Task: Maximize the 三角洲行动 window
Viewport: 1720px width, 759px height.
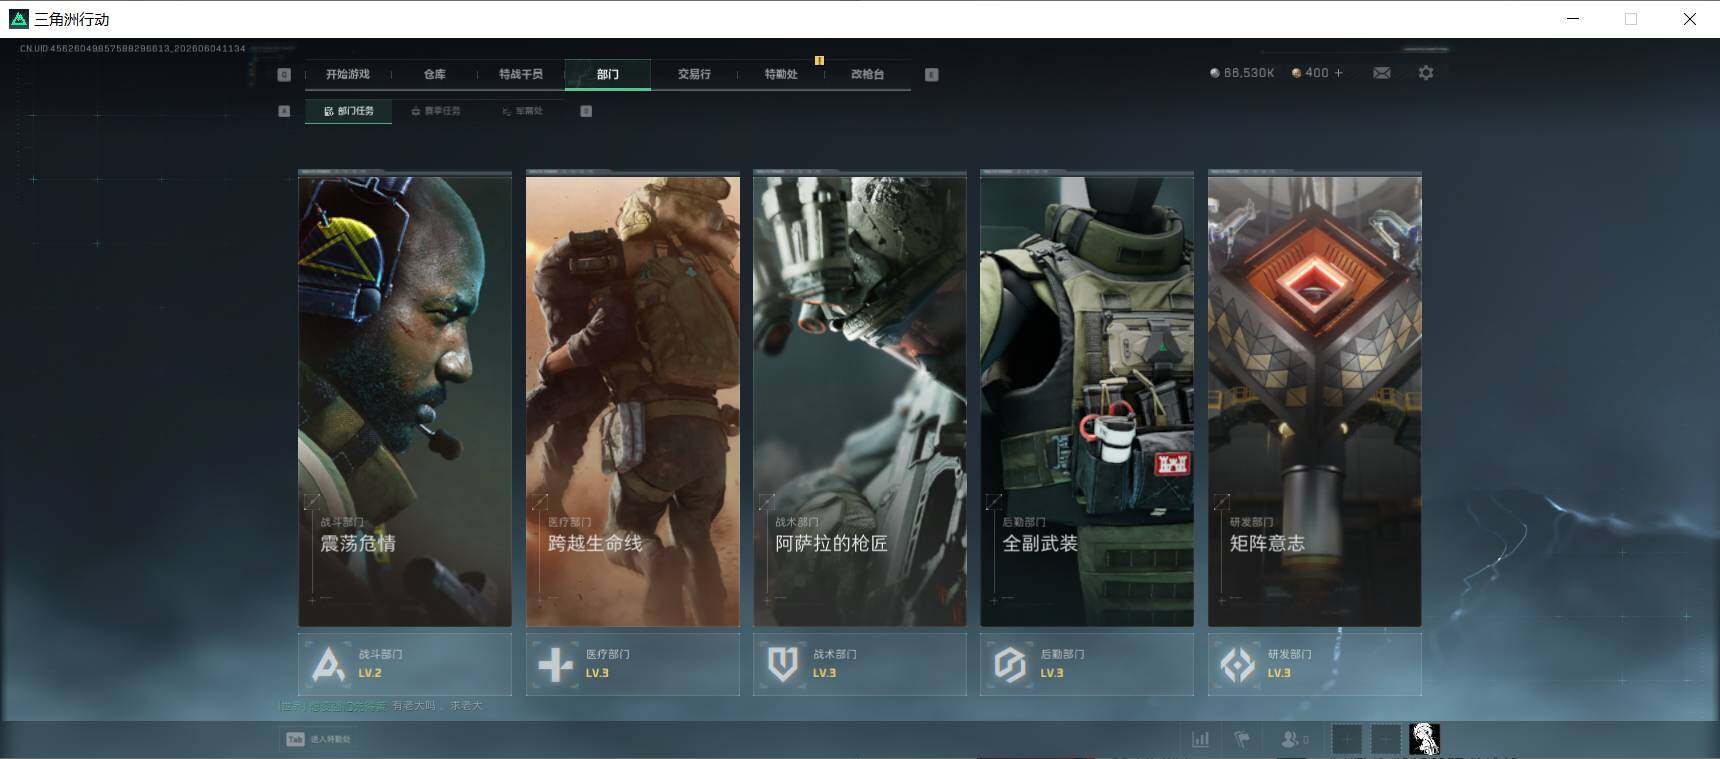Action: pos(1631,19)
